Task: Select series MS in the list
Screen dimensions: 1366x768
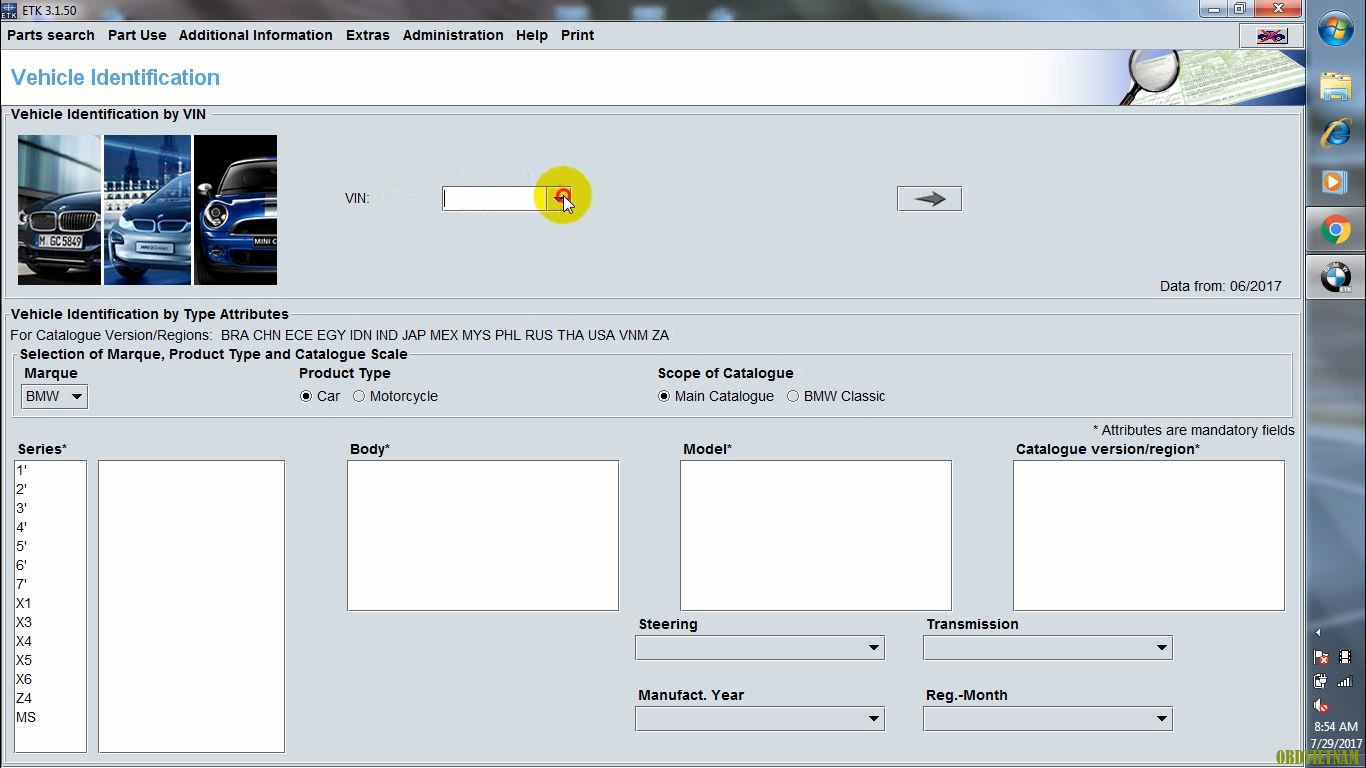Action: (x=50, y=717)
